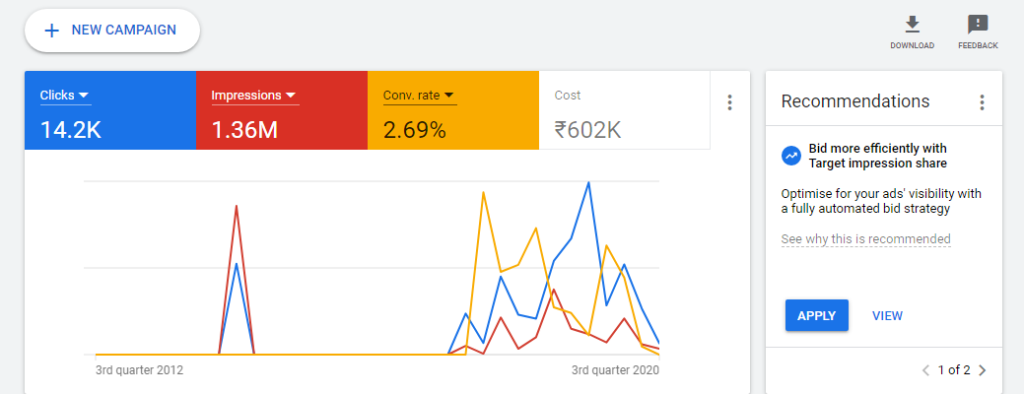Click the orange Conv. rate 2.69% tile
This screenshot has height=394, width=1024.
453,110
